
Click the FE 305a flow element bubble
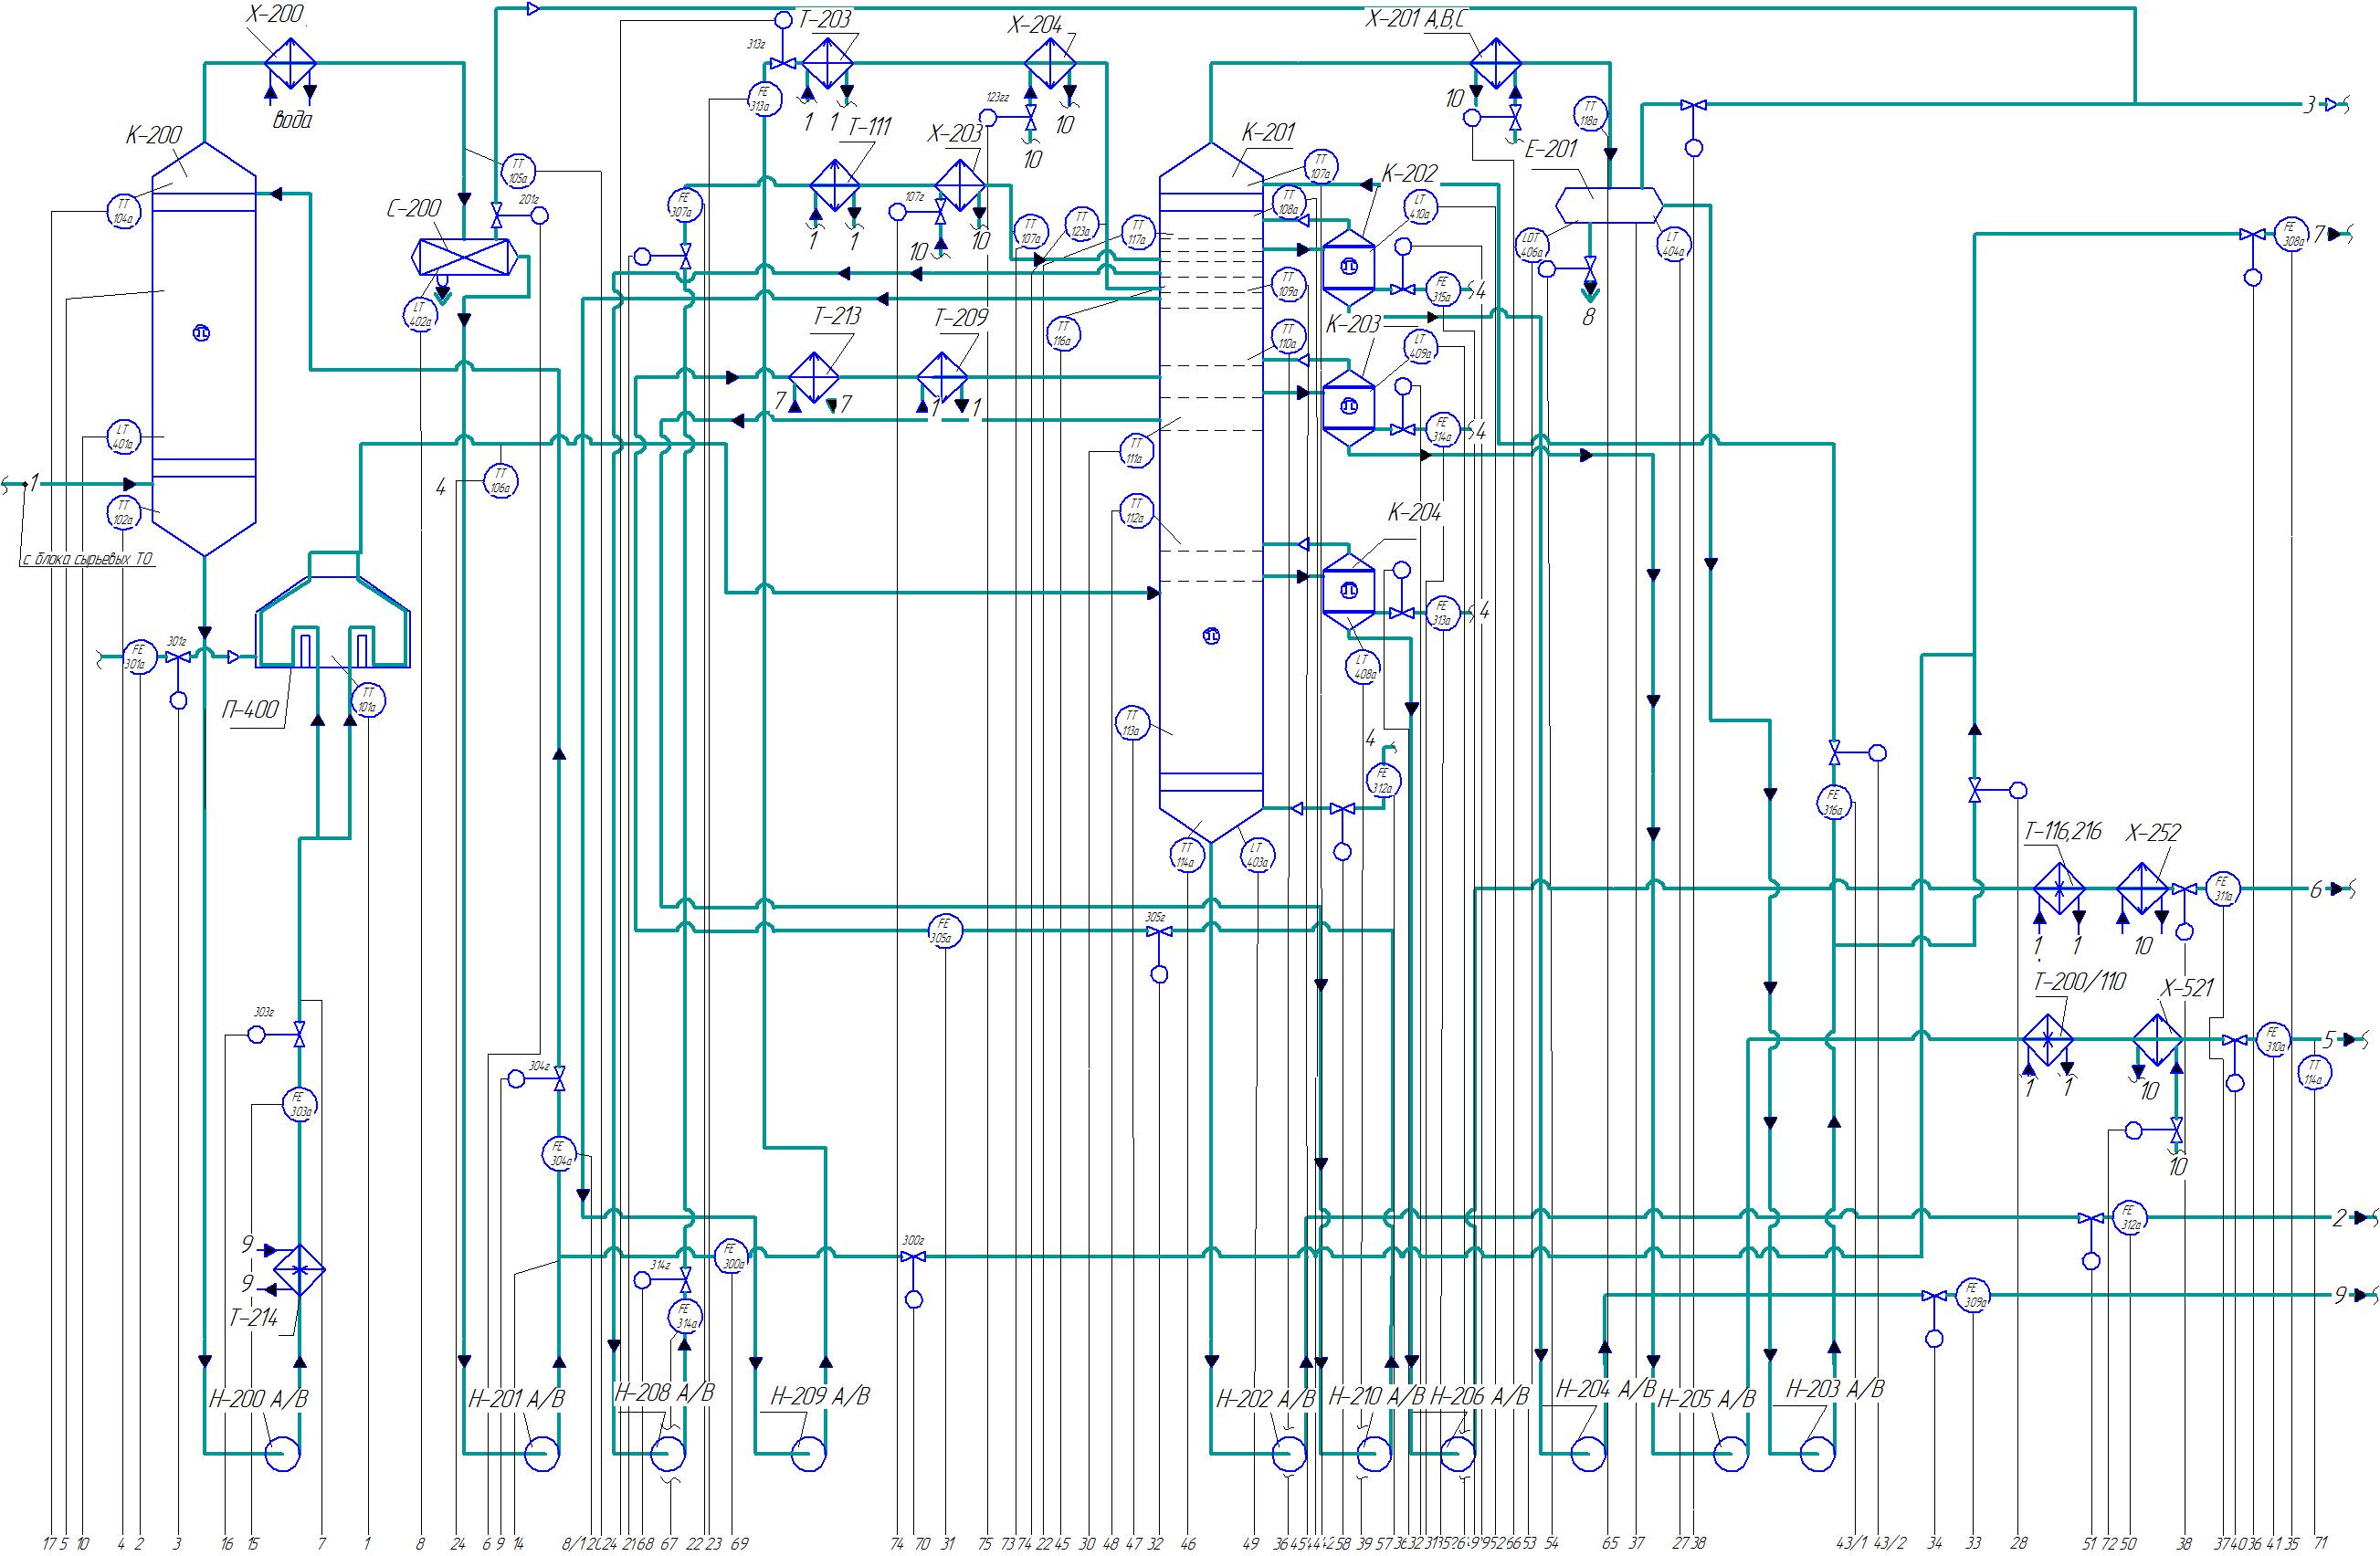945,931
